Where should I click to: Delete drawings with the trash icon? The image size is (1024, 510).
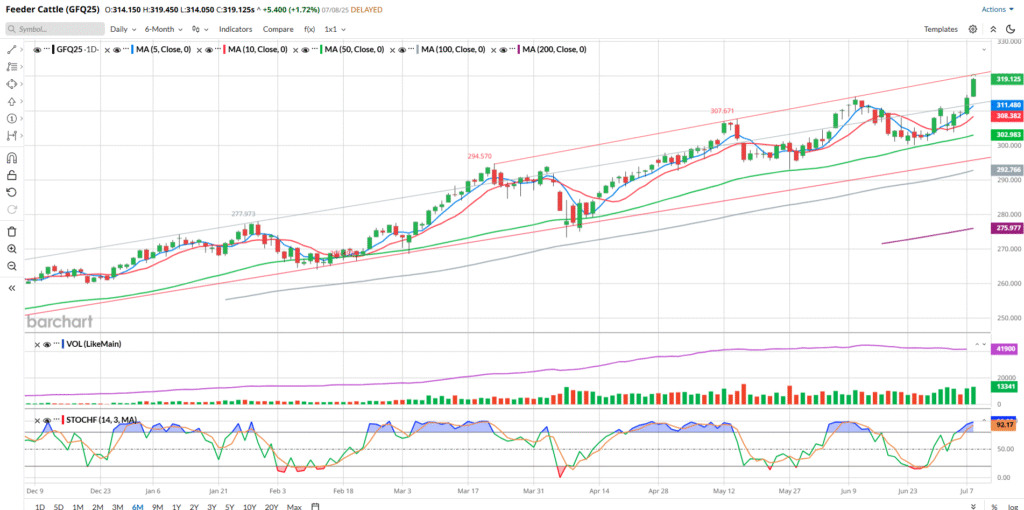12,231
